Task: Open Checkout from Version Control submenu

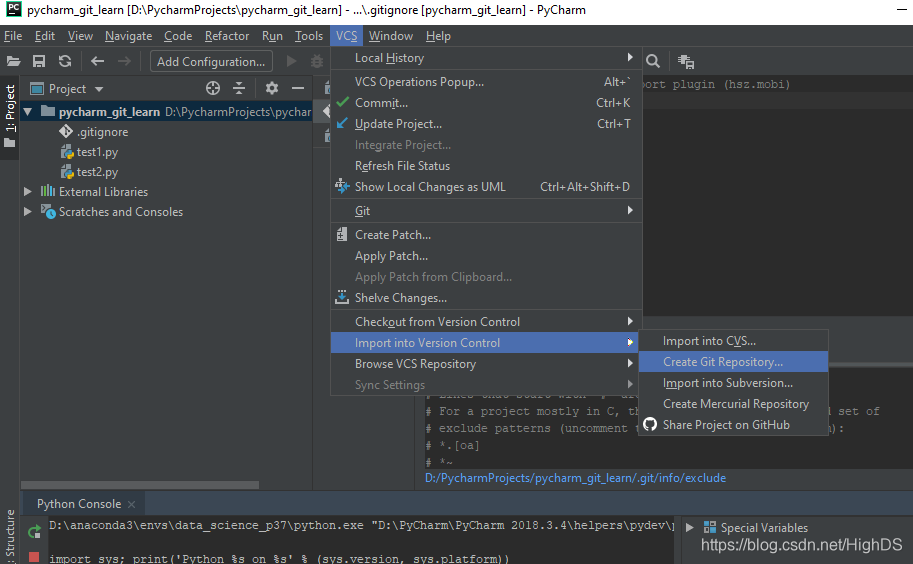Action: pos(486,322)
